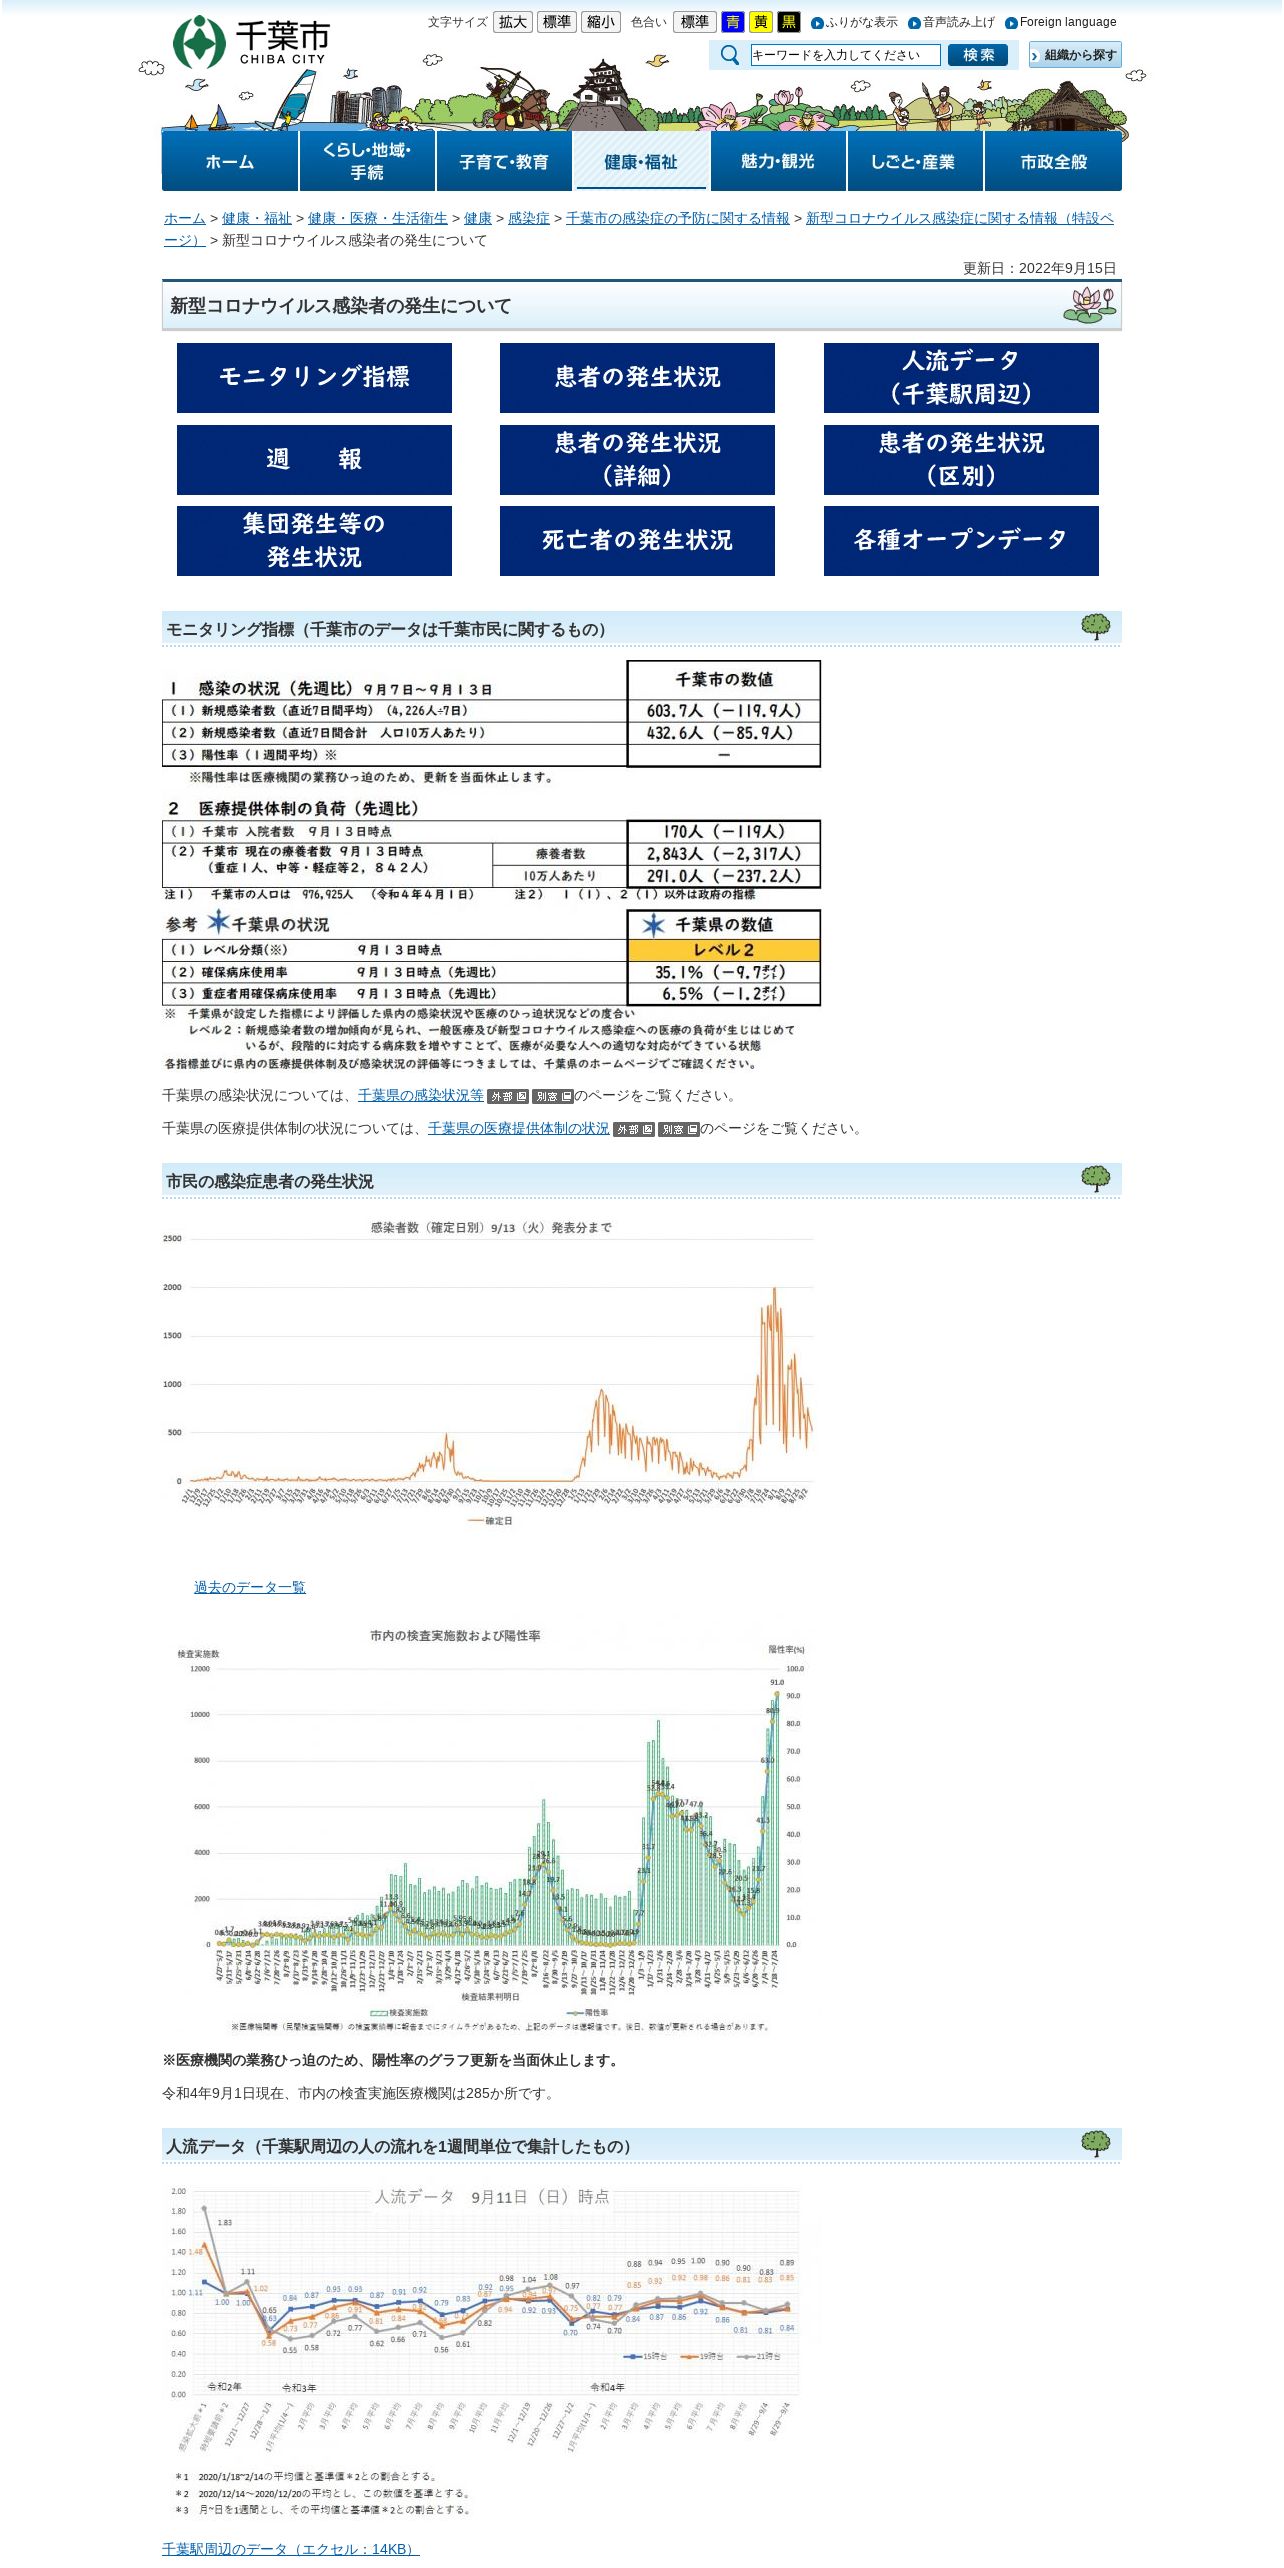1284x2568 pixels.
Task: Click the 各種オープンデータ button
Action: [x=961, y=541]
